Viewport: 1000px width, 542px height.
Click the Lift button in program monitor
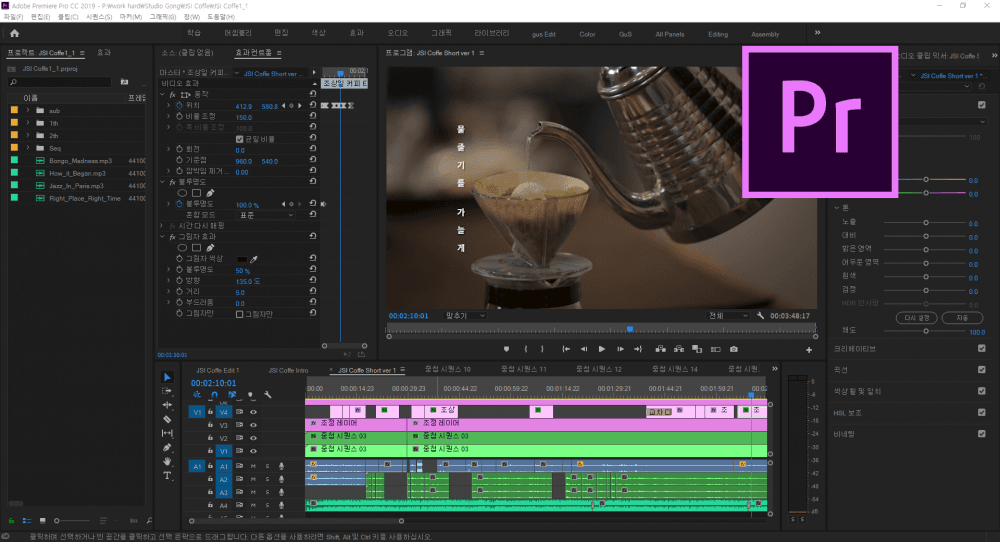[x=661, y=349]
